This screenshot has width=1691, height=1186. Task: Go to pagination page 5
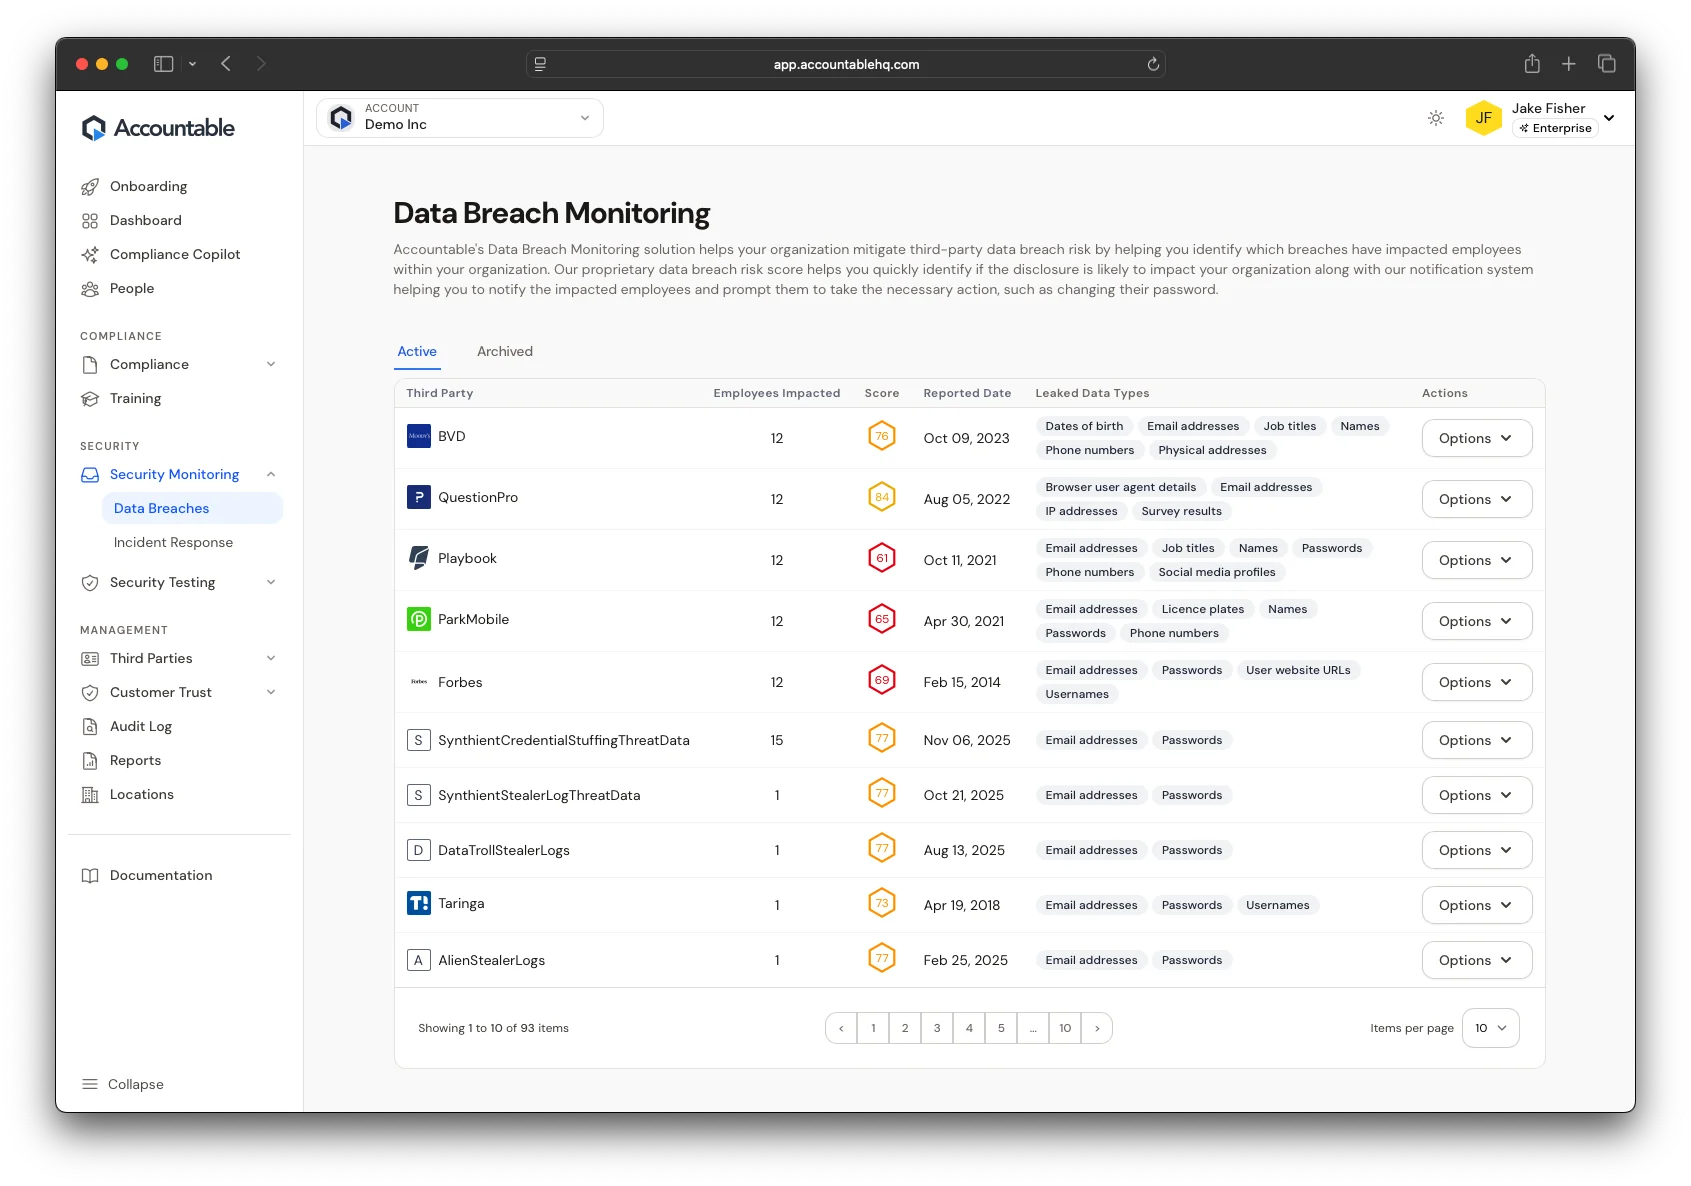1001,1029
